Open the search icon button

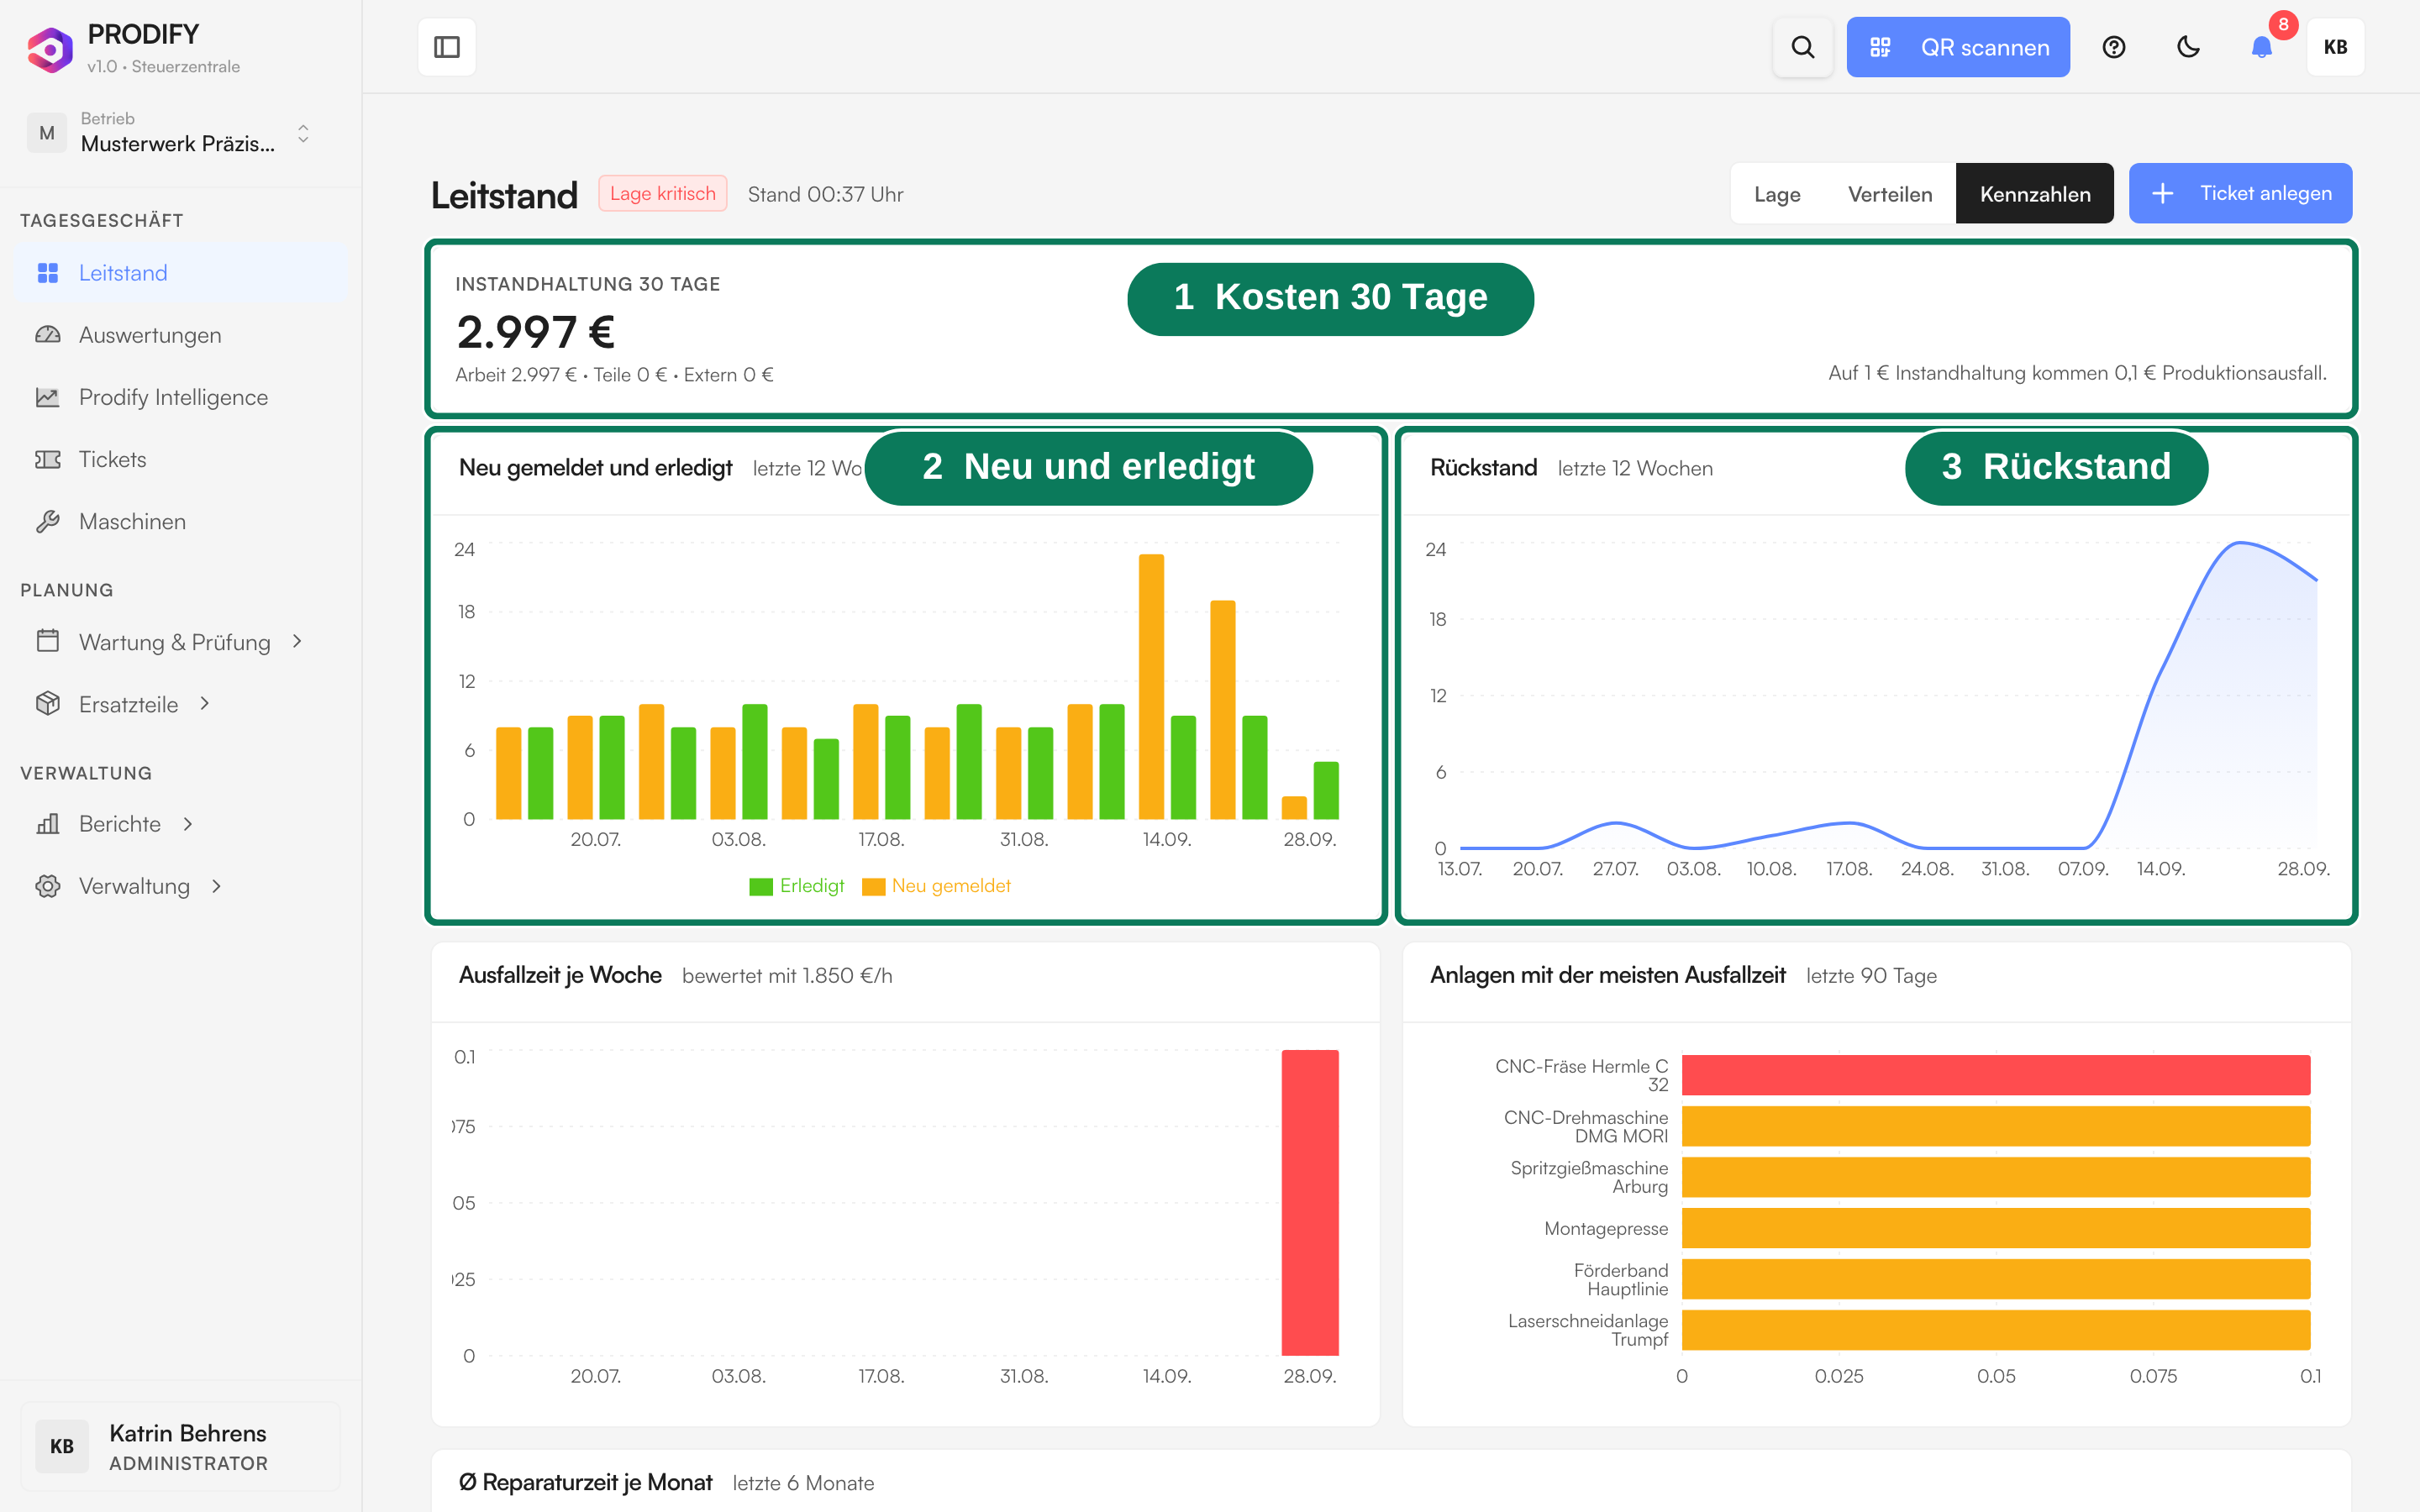click(1802, 47)
